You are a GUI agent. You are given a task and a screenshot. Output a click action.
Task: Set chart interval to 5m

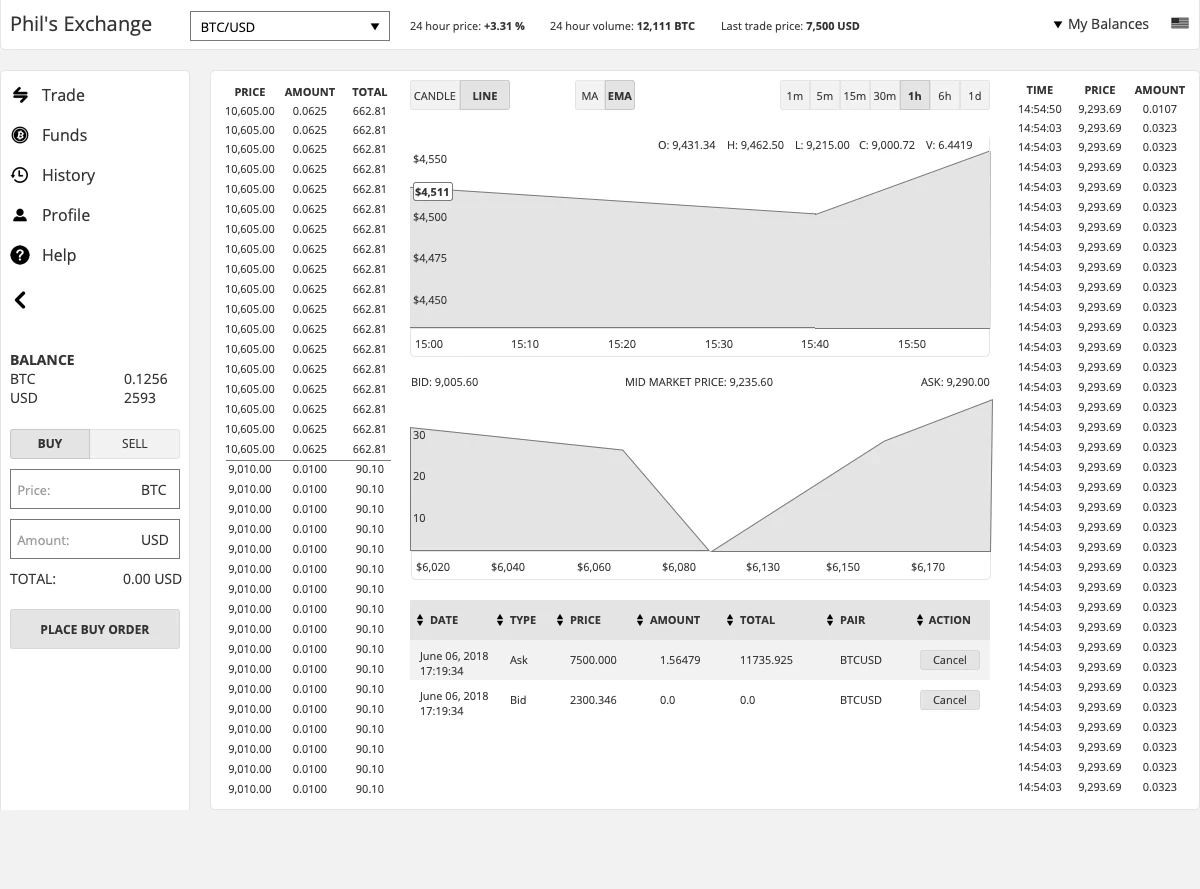[825, 96]
